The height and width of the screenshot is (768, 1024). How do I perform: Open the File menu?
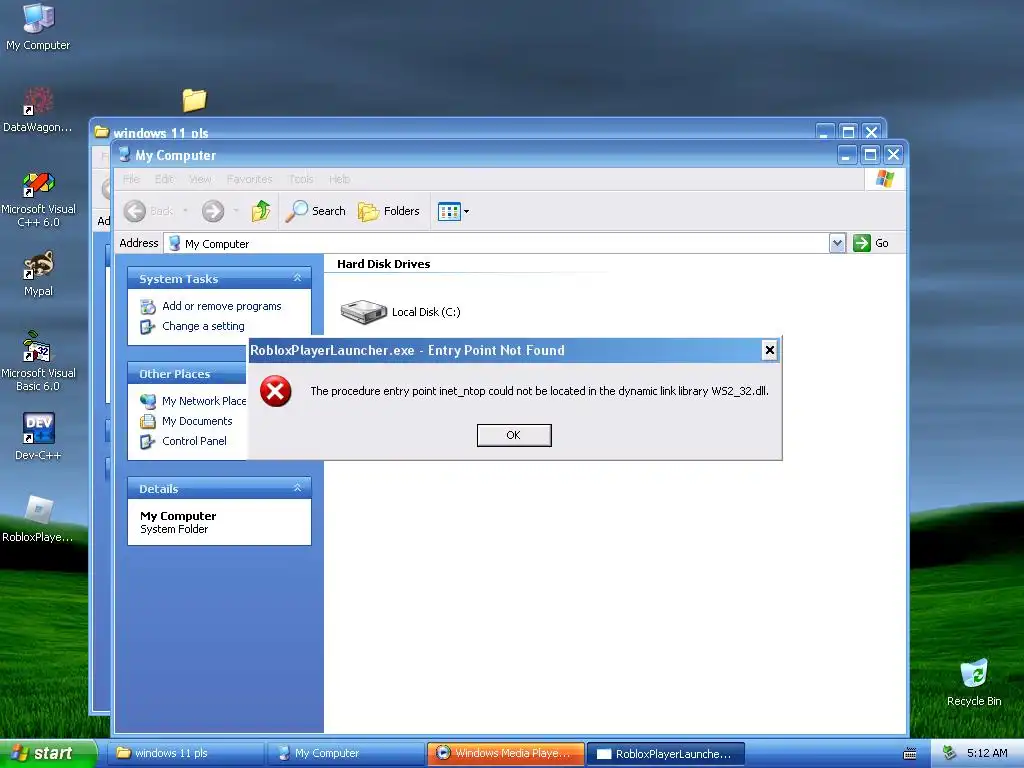131,179
